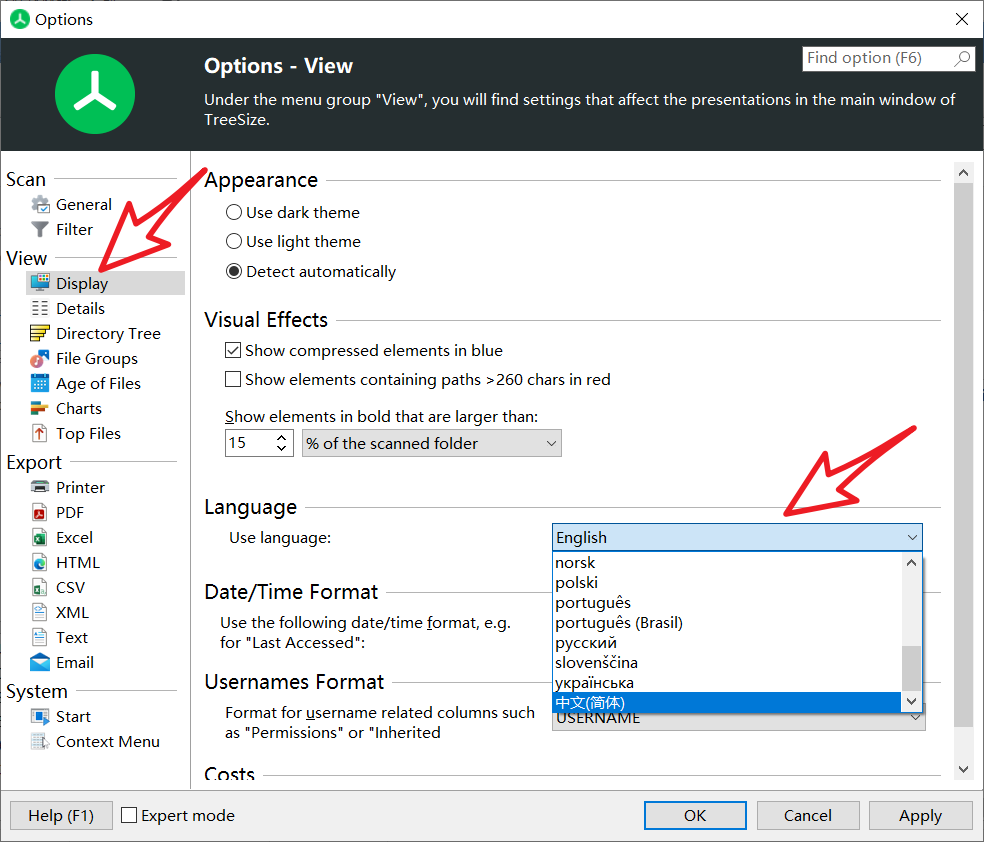The width and height of the screenshot is (984, 842).
Task: Collapse the Use language combo box
Action: pyautogui.click(x=912, y=538)
